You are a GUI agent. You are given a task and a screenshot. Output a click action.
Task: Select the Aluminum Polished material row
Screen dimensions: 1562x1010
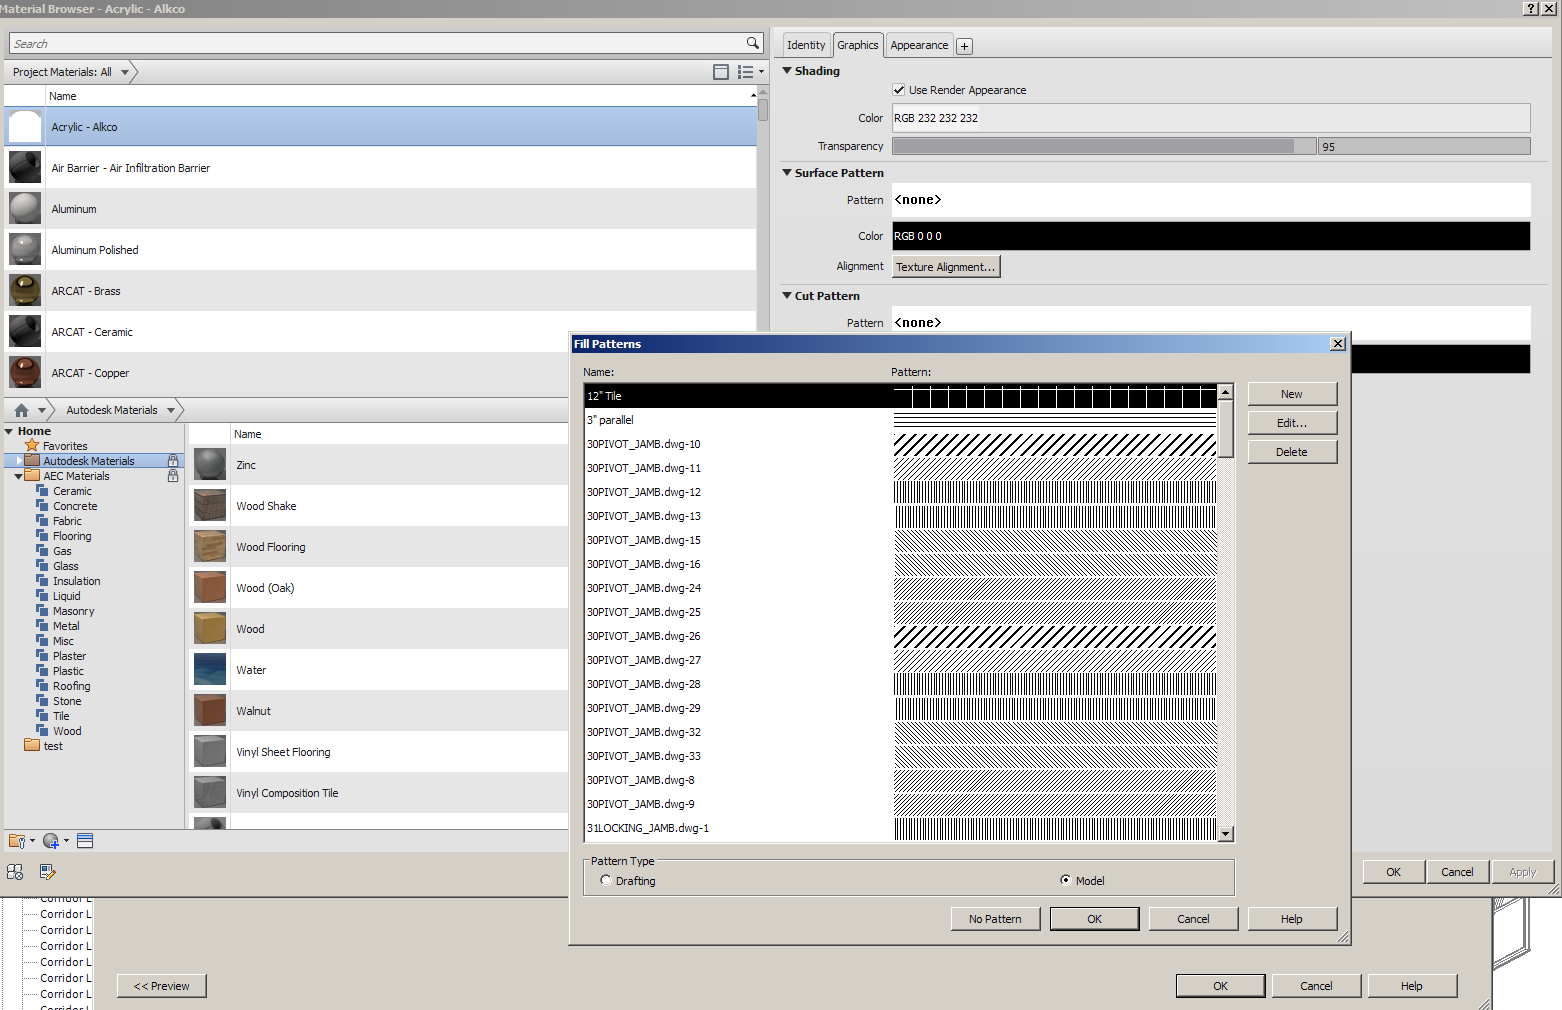click(x=380, y=250)
